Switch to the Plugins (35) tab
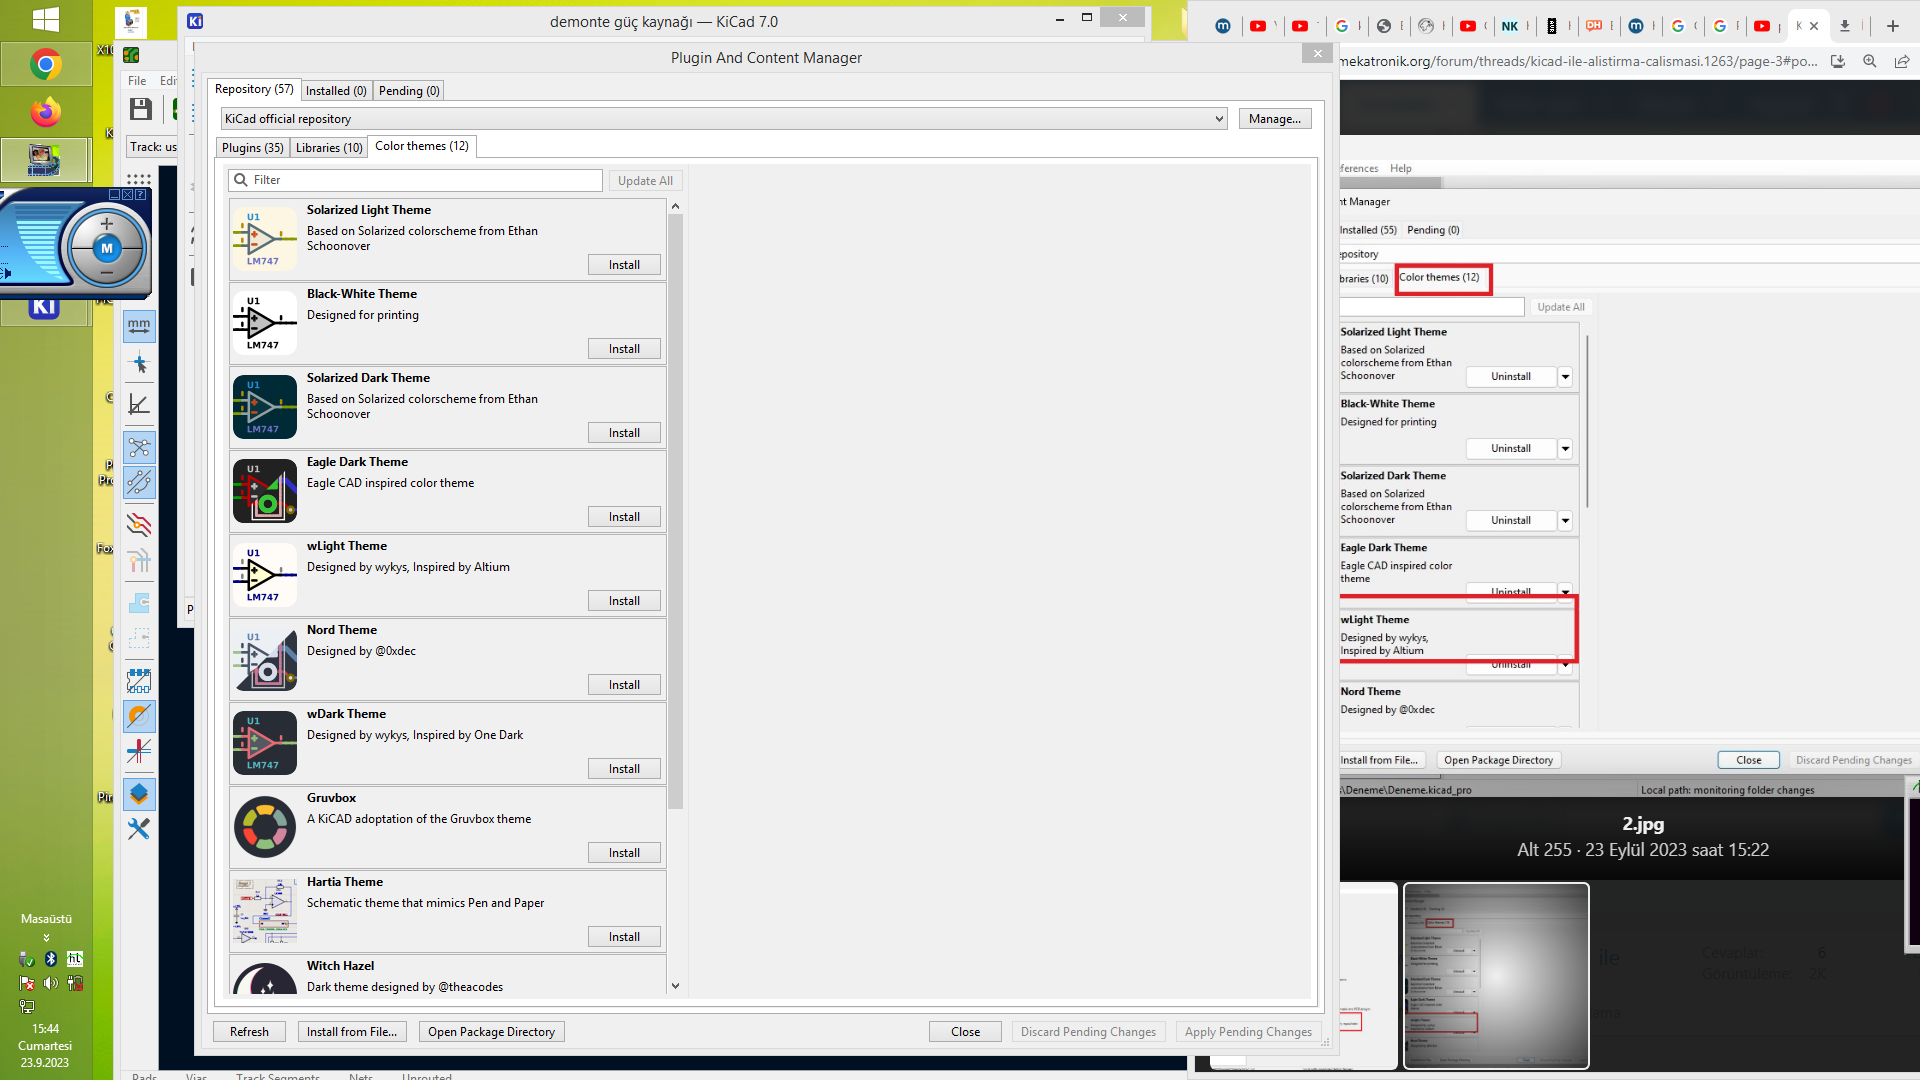Viewport: 1920px width, 1080px height. click(252, 147)
